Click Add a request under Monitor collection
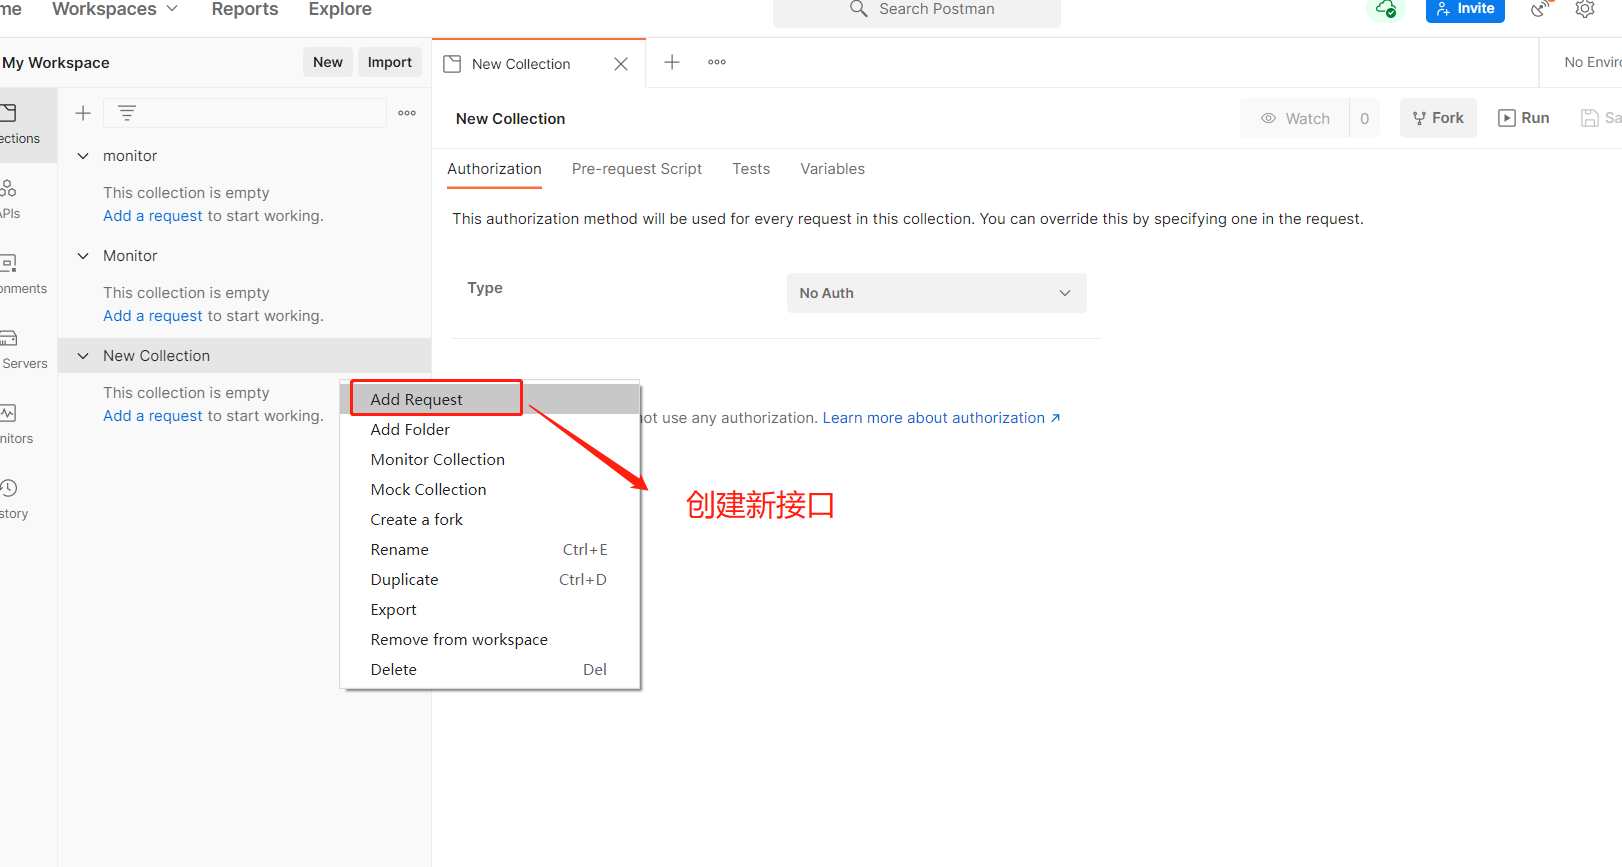Screen dimensions: 1622x867 pos(153,316)
